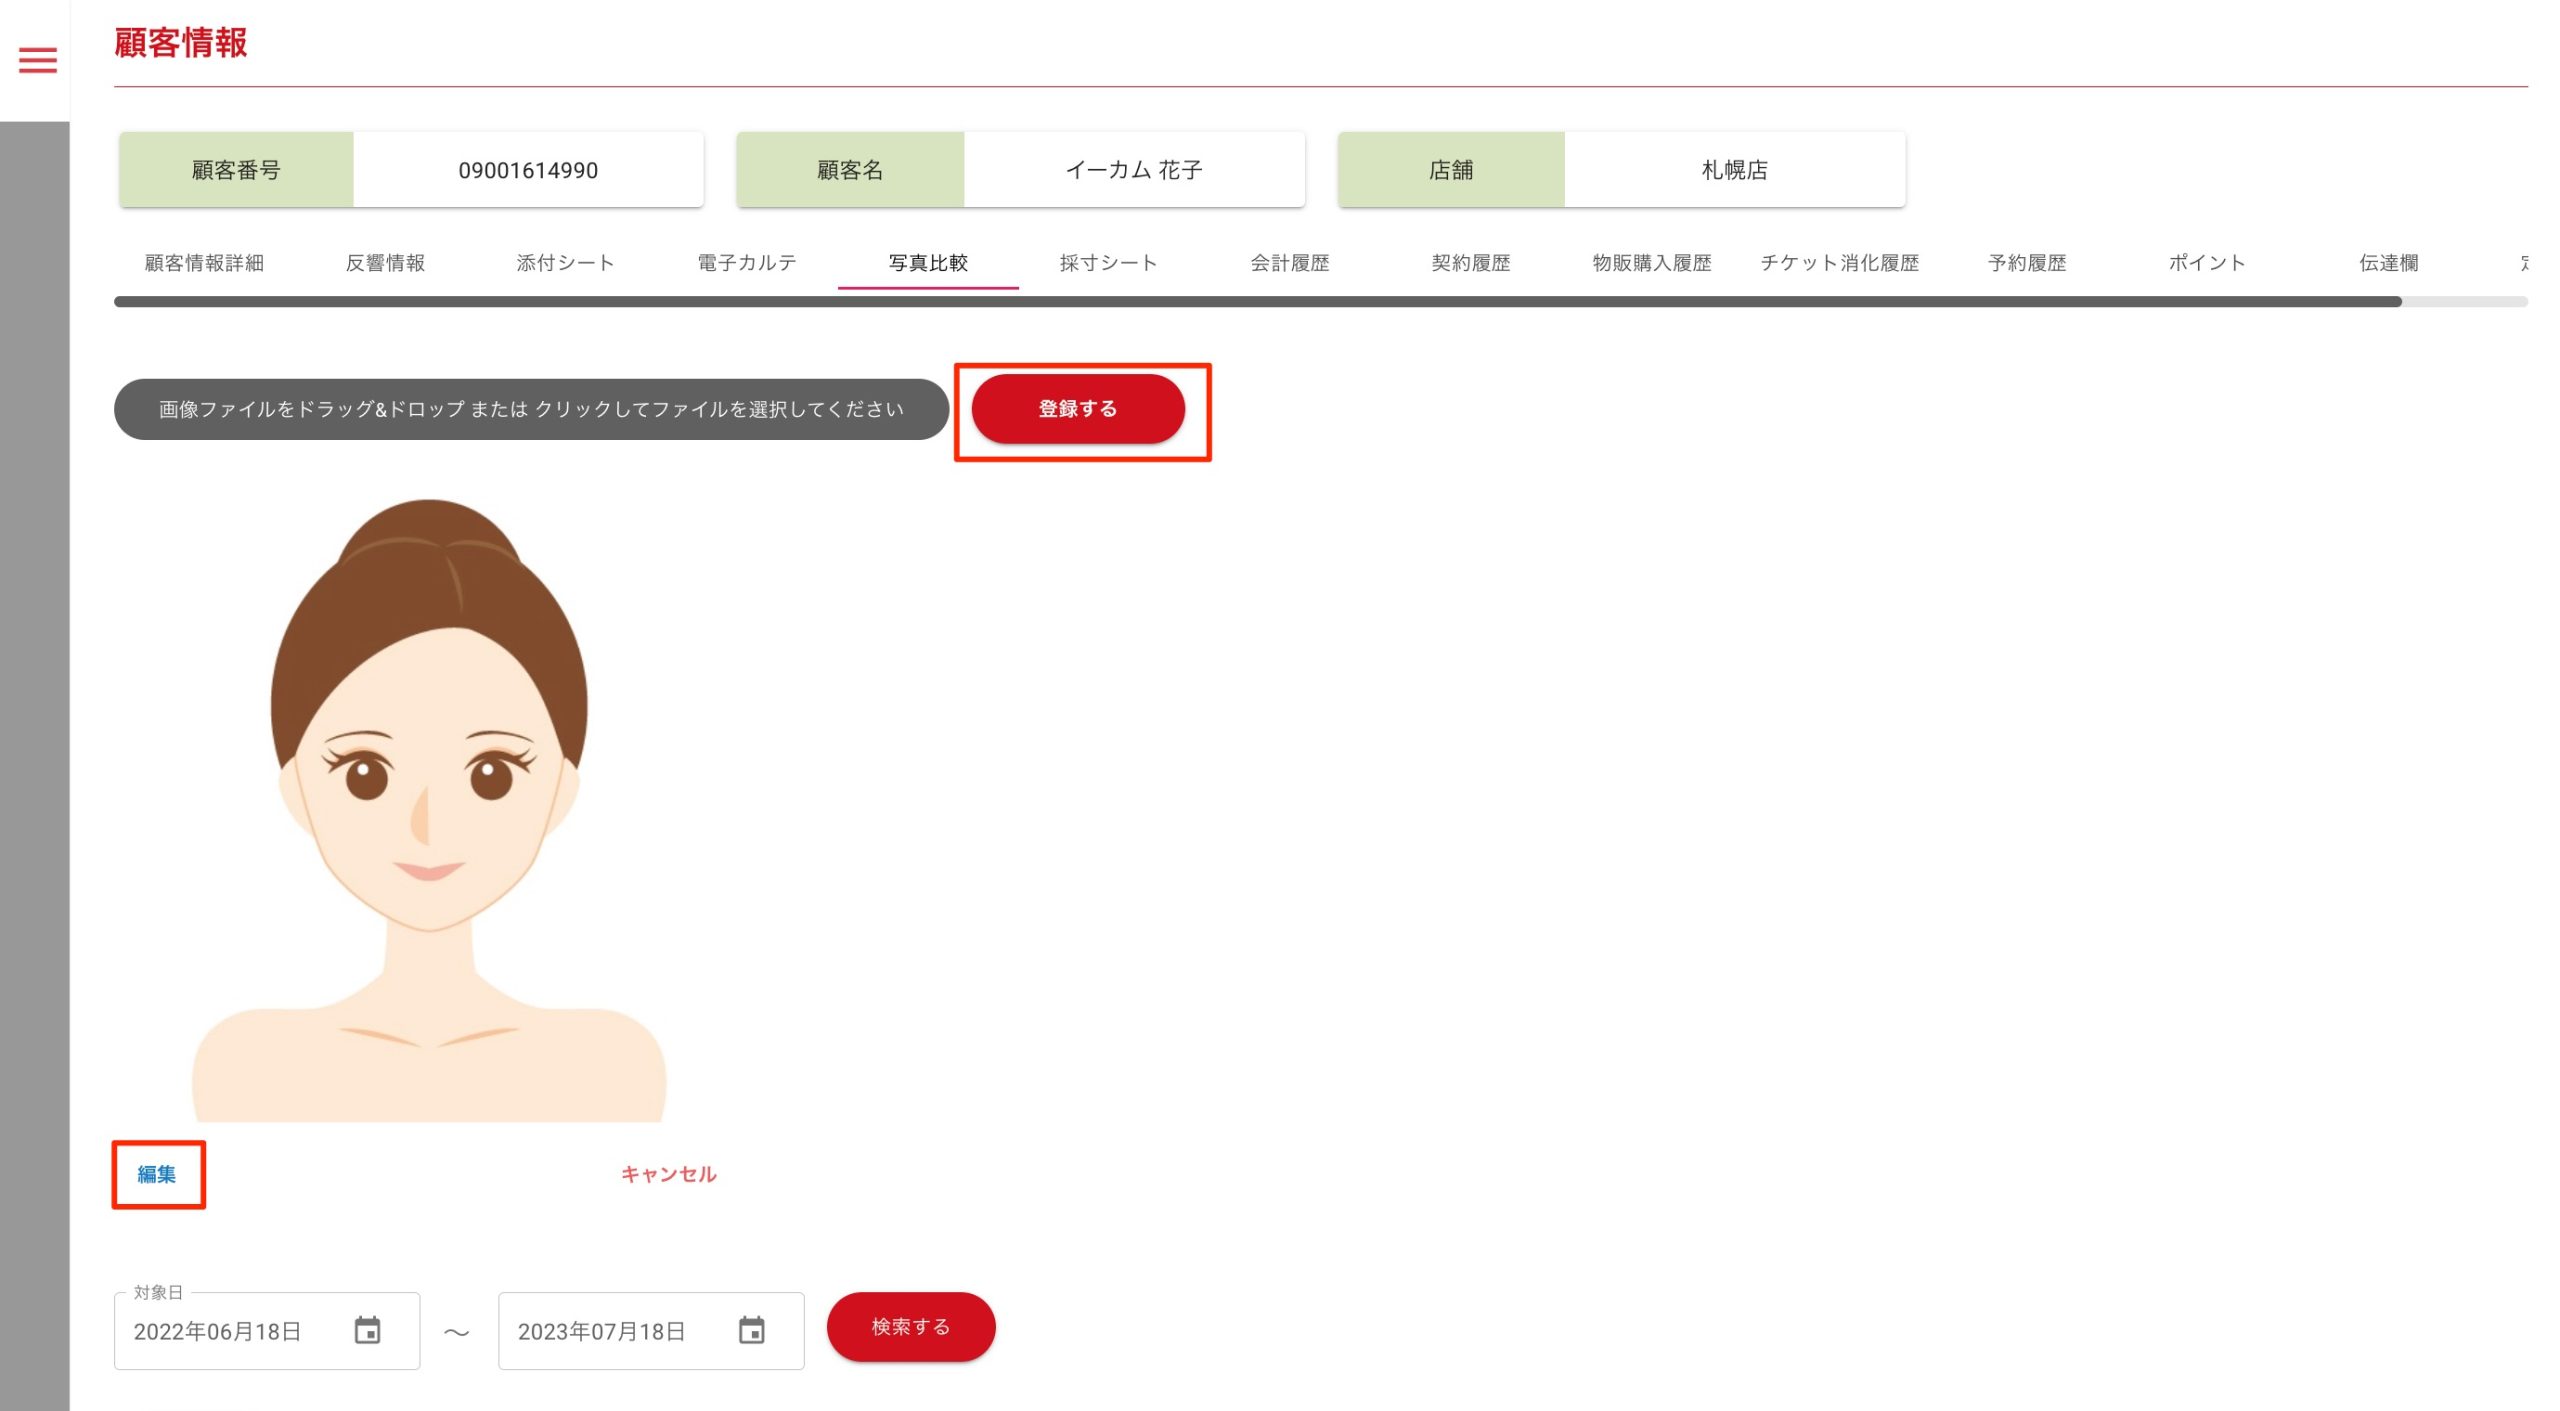Select the 添付シート tab

565,263
